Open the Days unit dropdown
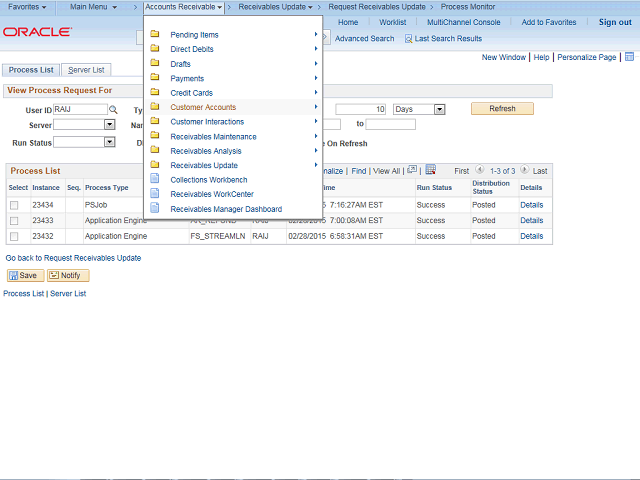Viewport: 640px width, 480px height. point(439,109)
